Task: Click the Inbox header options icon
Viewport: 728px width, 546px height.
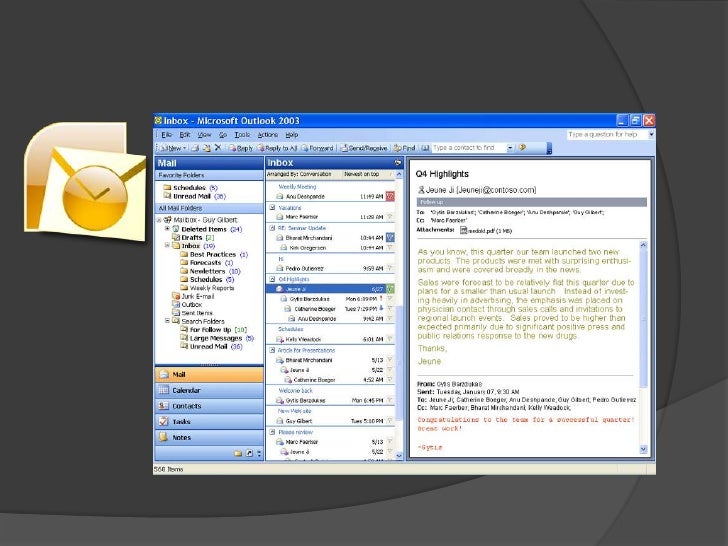Action: [398, 162]
